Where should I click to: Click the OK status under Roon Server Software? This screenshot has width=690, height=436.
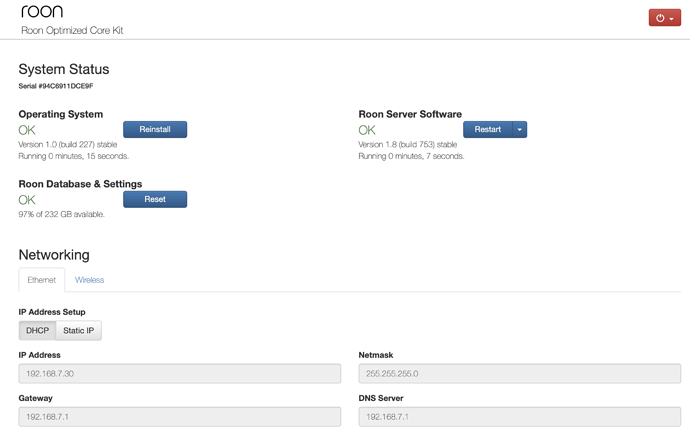367,130
